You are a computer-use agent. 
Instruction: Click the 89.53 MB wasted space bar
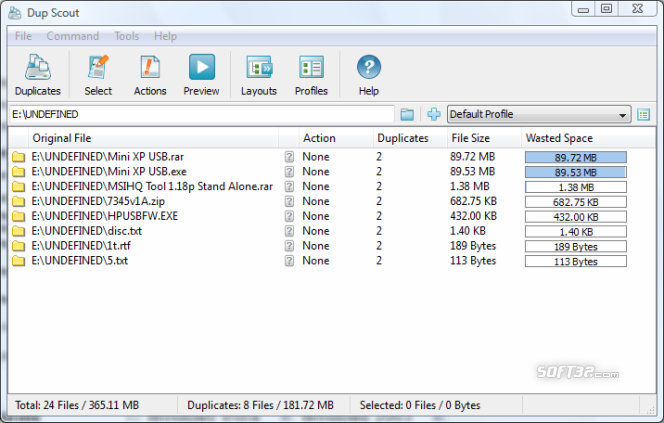tap(576, 172)
